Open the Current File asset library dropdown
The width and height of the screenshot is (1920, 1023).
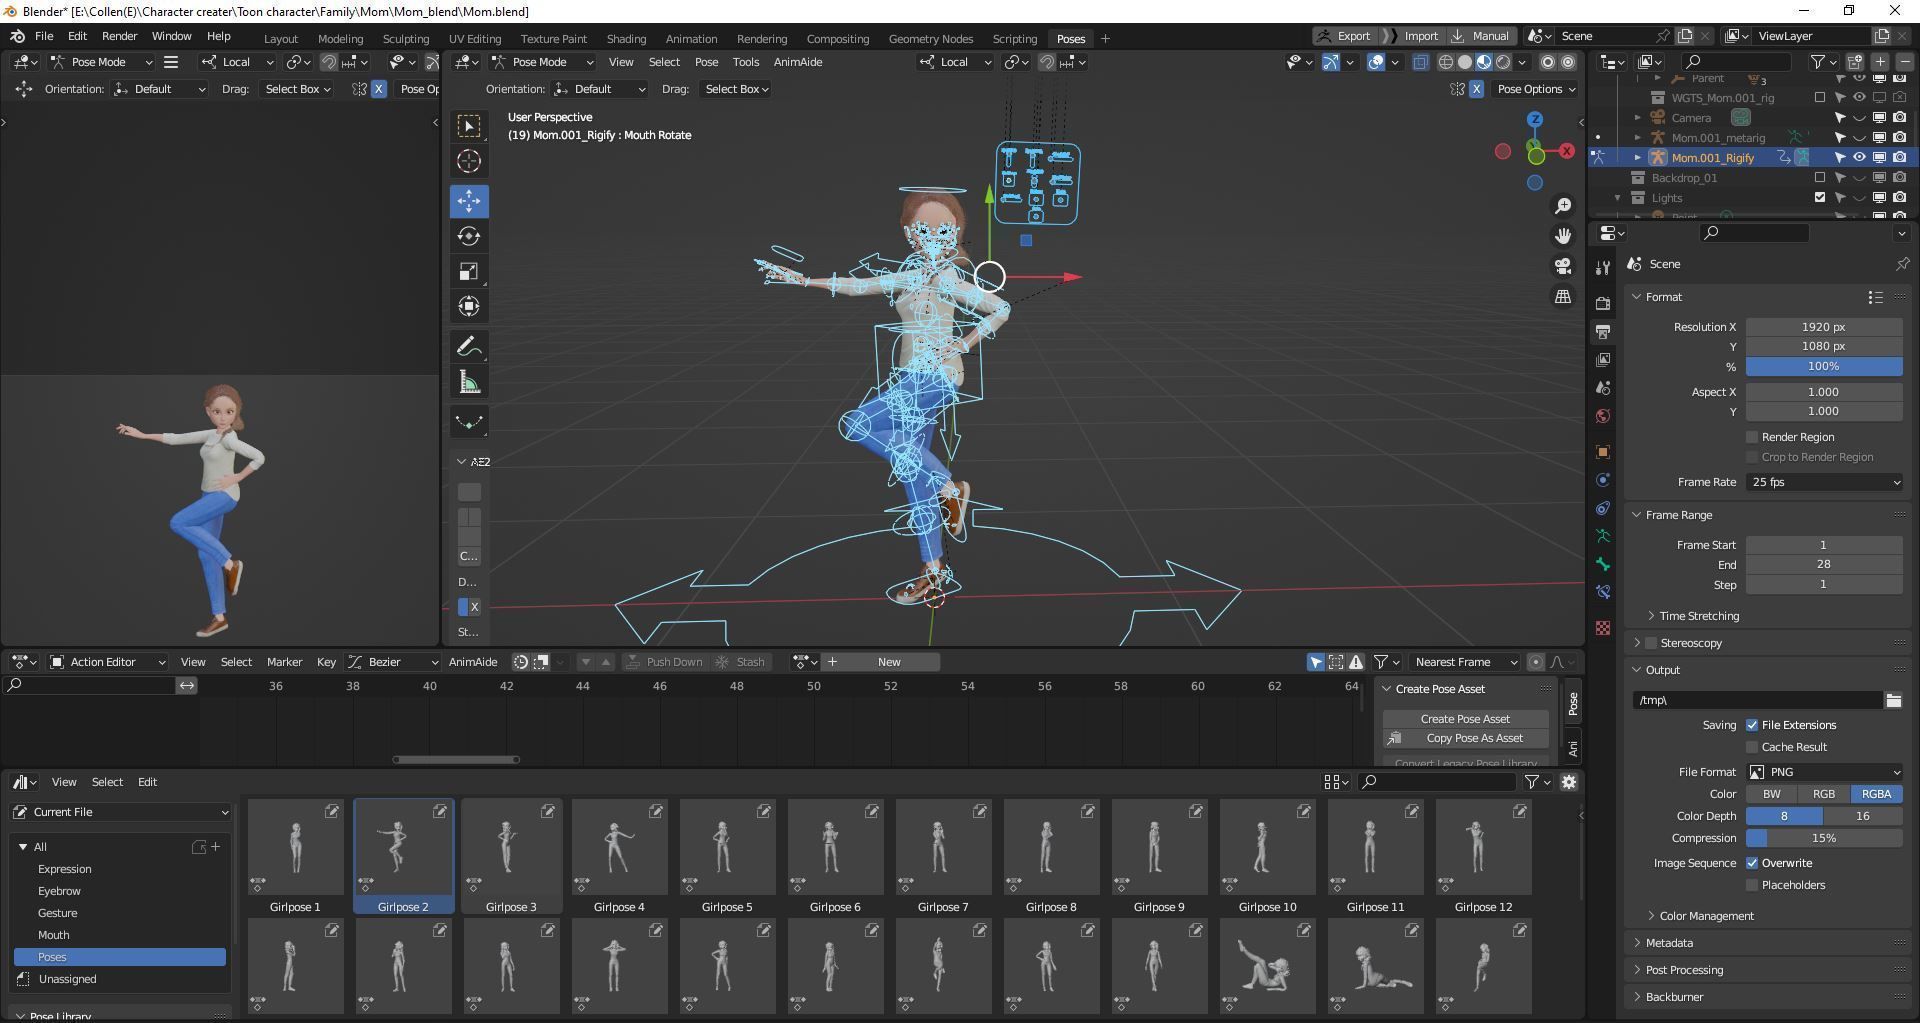[x=121, y=812]
